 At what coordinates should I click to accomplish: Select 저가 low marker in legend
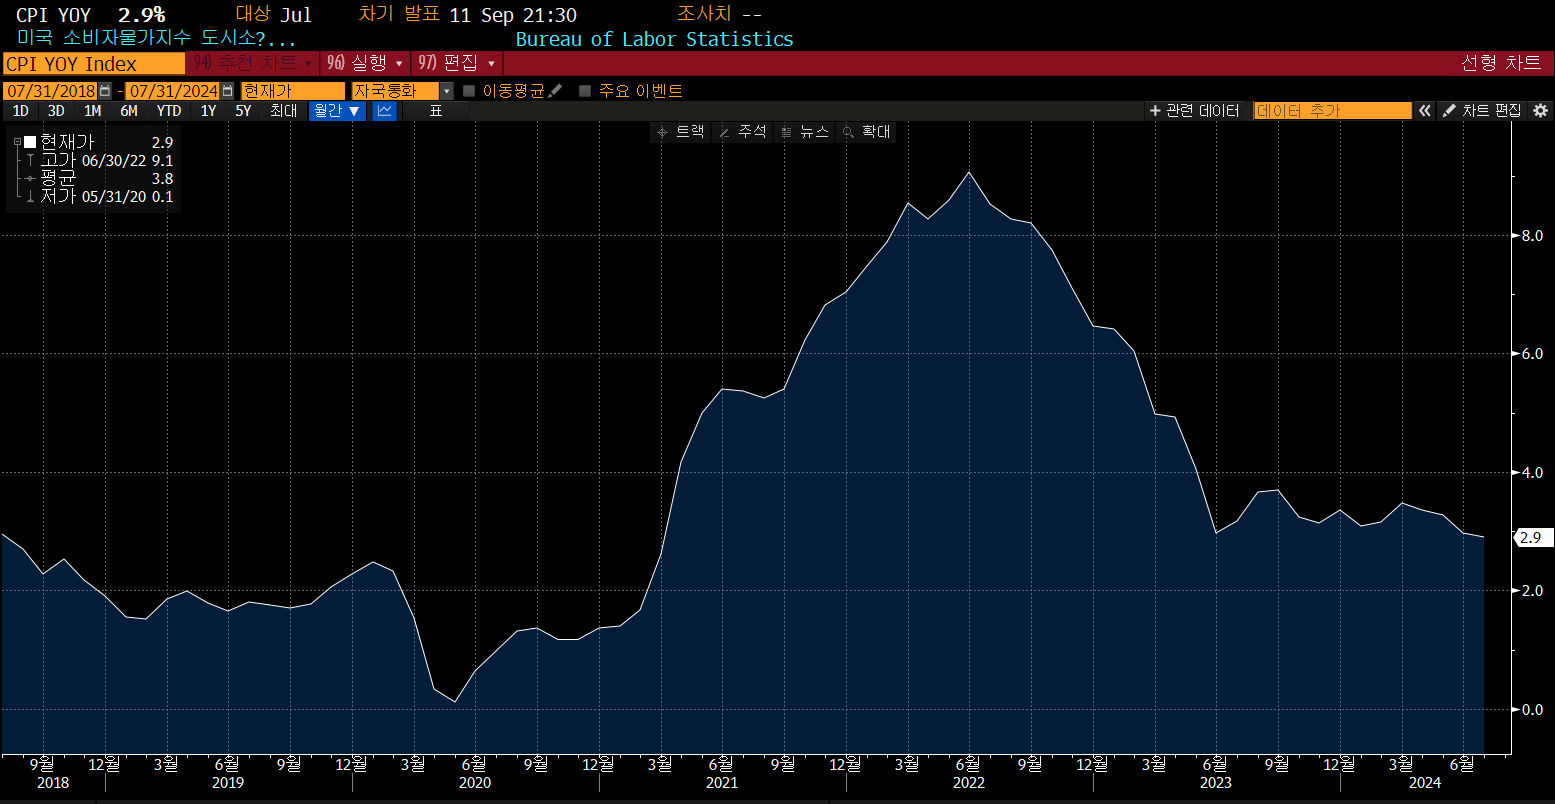click(x=31, y=196)
